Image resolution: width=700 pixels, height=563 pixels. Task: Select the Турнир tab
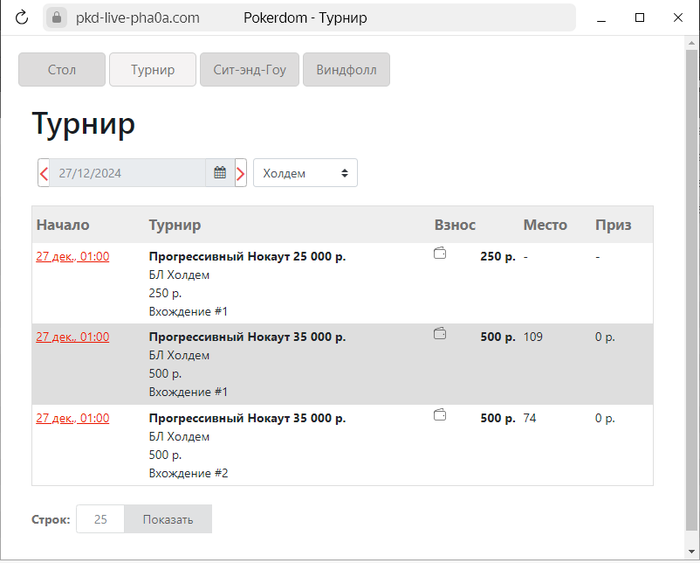(153, 70)
